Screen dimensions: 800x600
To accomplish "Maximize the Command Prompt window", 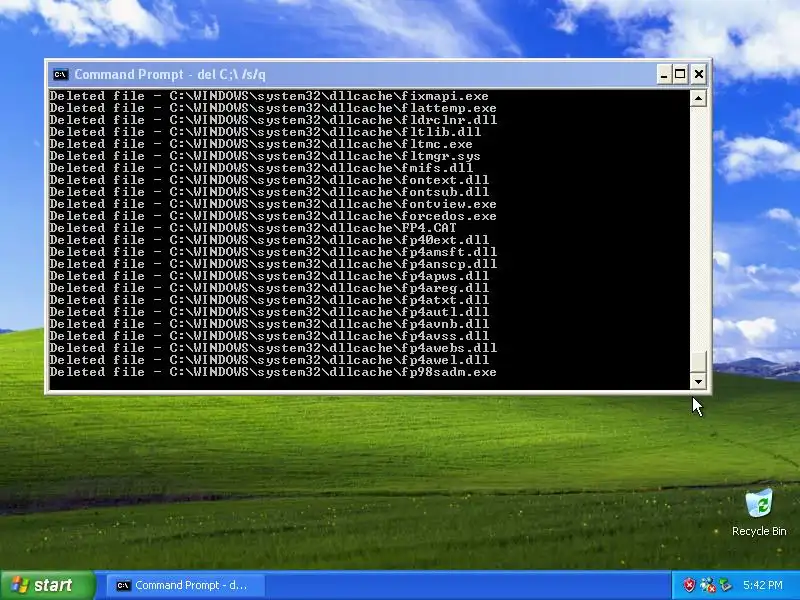I will tap(680, 74).
